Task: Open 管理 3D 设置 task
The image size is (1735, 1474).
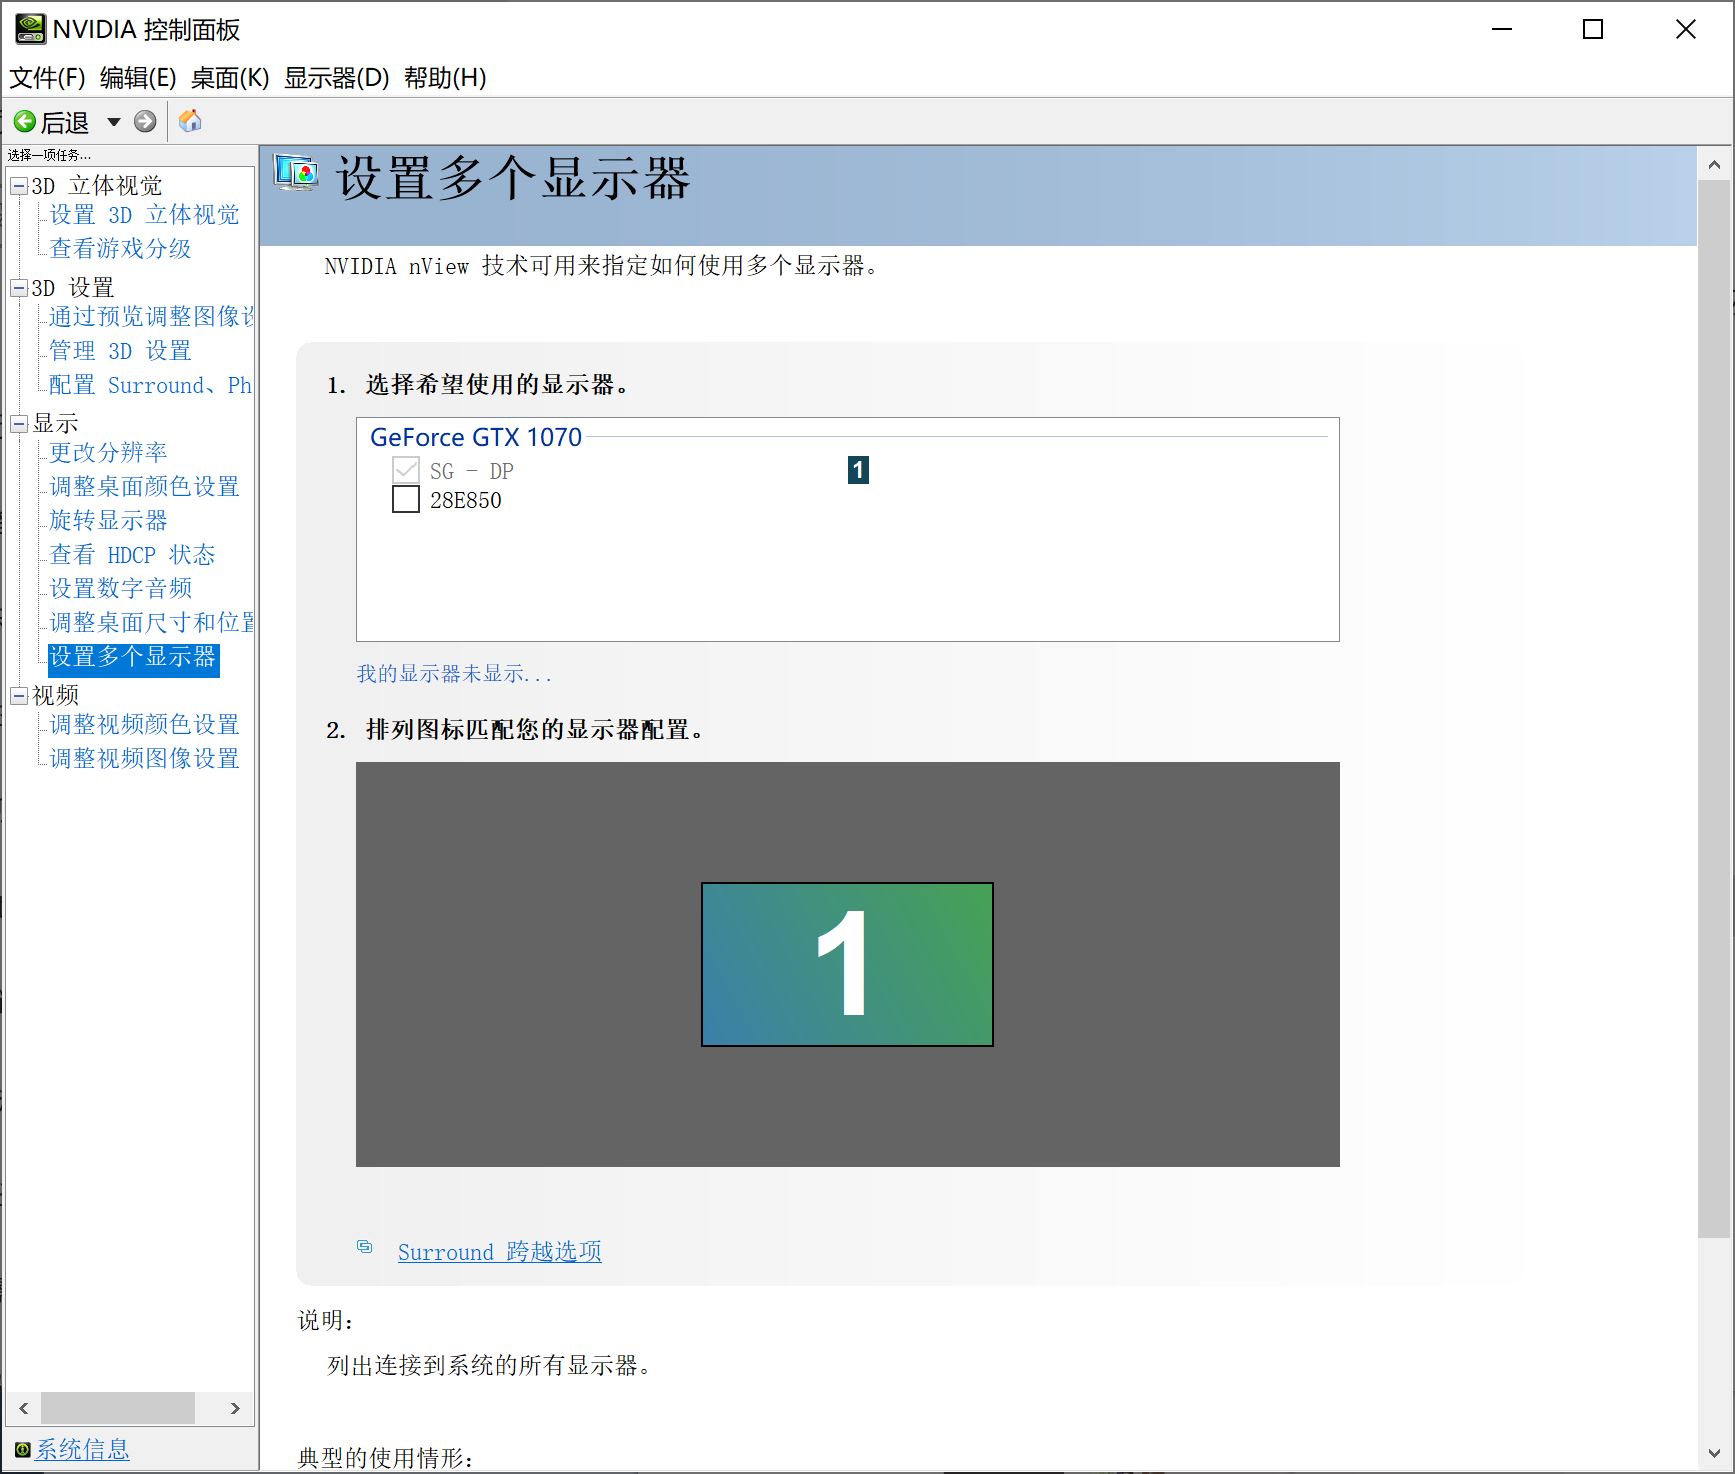Action: (121, 351)
